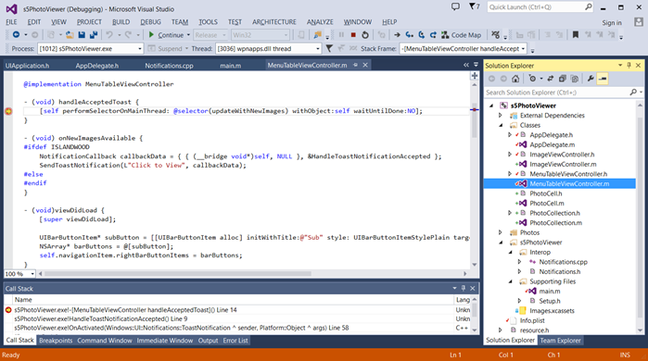Toggle breakpoint on the handleAcceptedToast line
The image size is (648, 361).
pyautogui.click(x=9, y=111)
